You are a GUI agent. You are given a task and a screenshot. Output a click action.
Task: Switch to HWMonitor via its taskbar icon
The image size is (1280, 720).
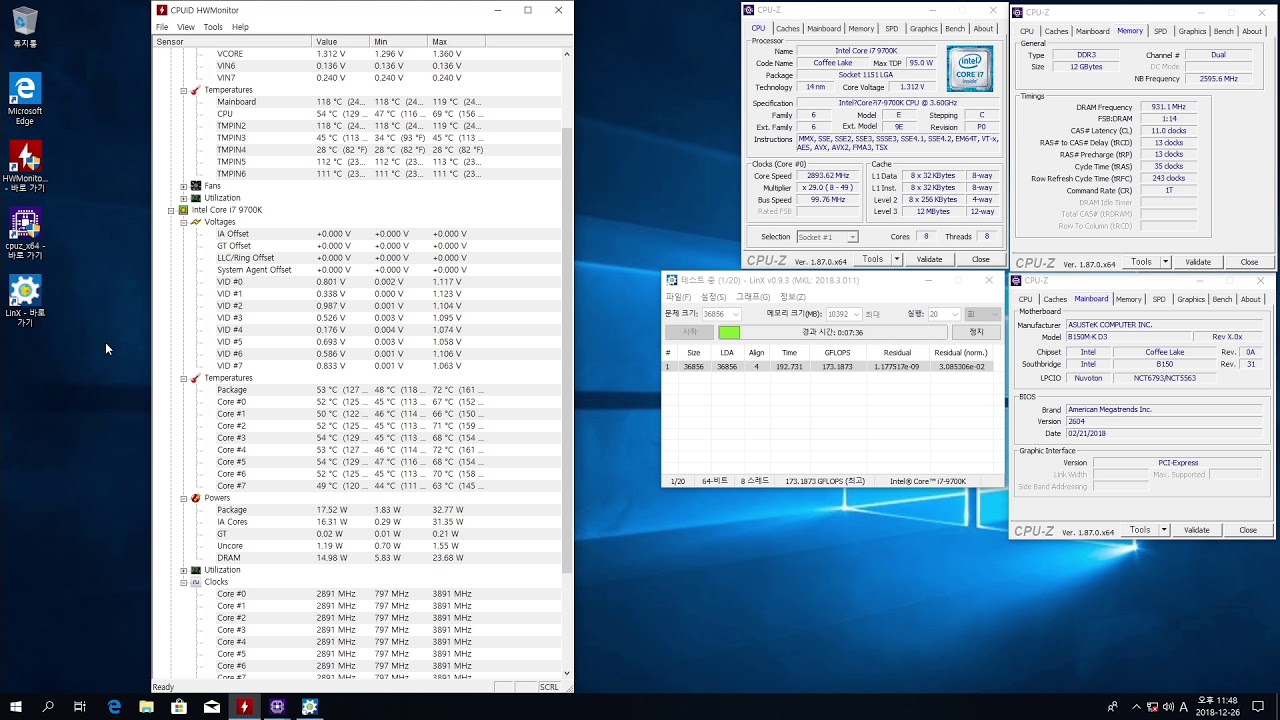coord(244,706)
